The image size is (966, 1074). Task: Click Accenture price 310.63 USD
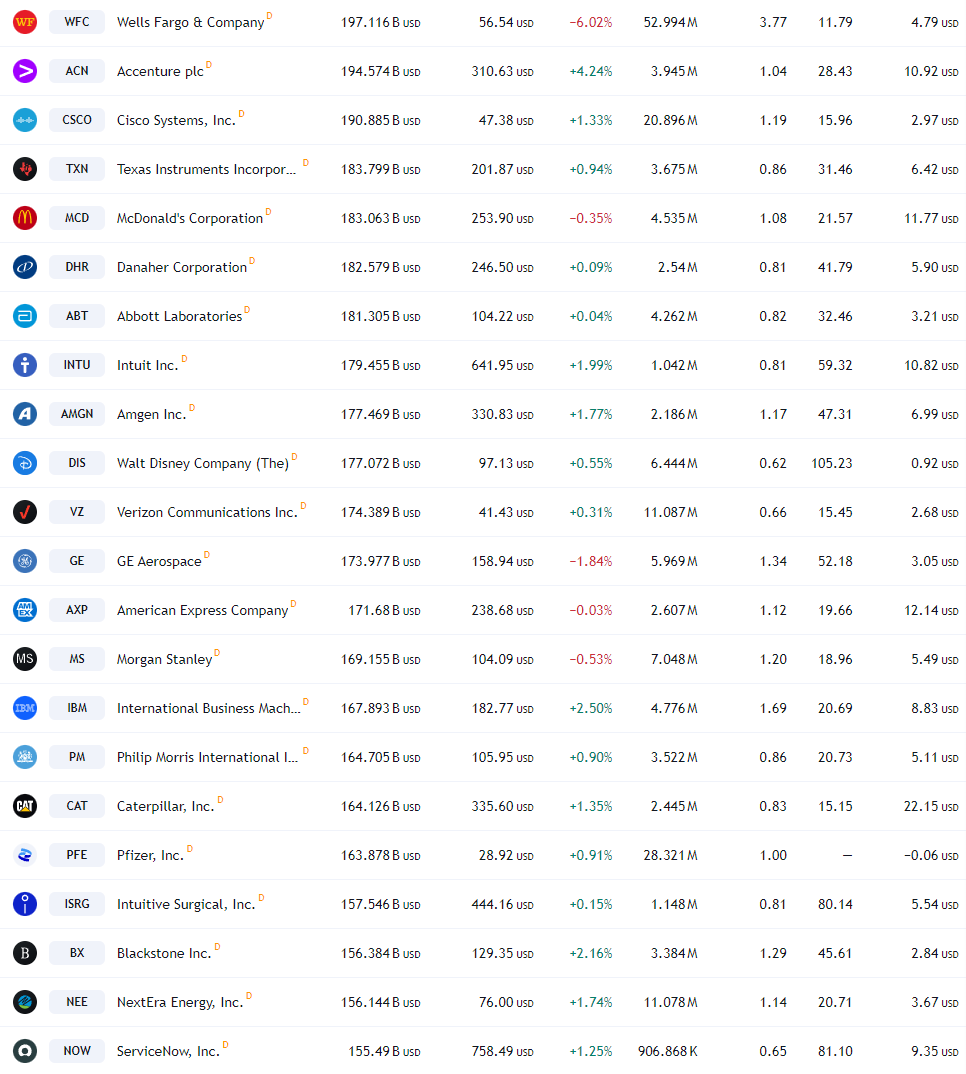click(502, 71)
